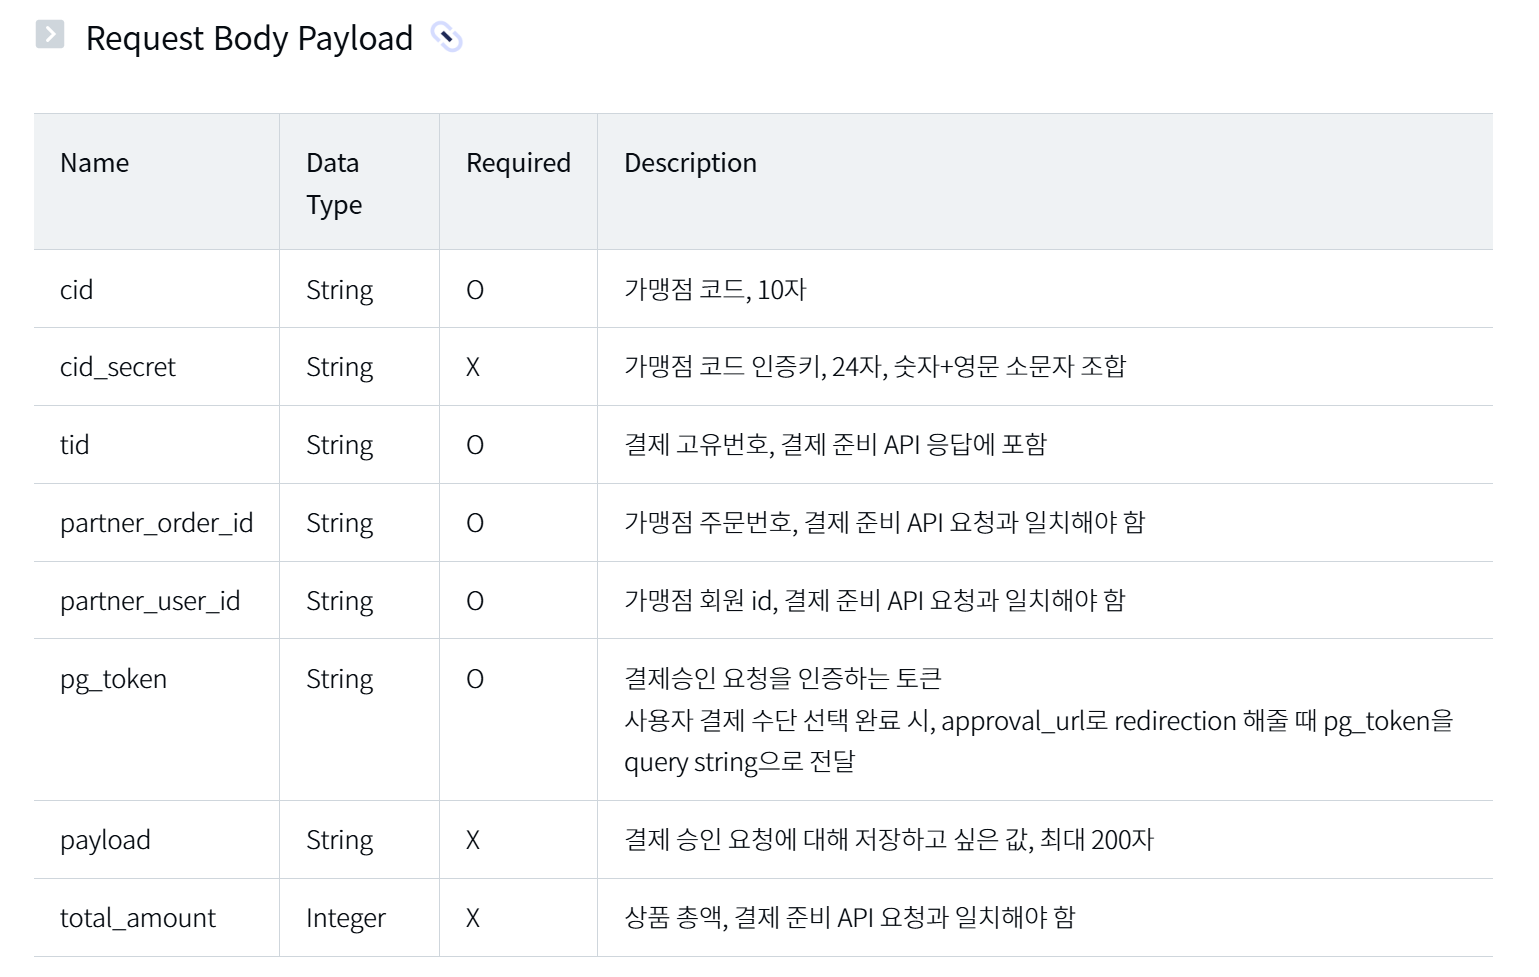Viewport: 1539px width, 977px height.
Task: Select the total_amount parameter name
Action: pos(137,918)
